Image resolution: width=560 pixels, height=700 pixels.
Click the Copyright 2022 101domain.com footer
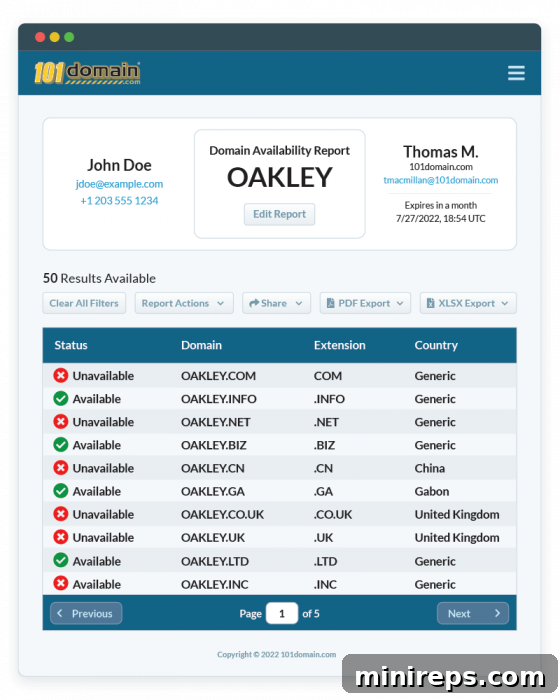[x=276, y=654]
